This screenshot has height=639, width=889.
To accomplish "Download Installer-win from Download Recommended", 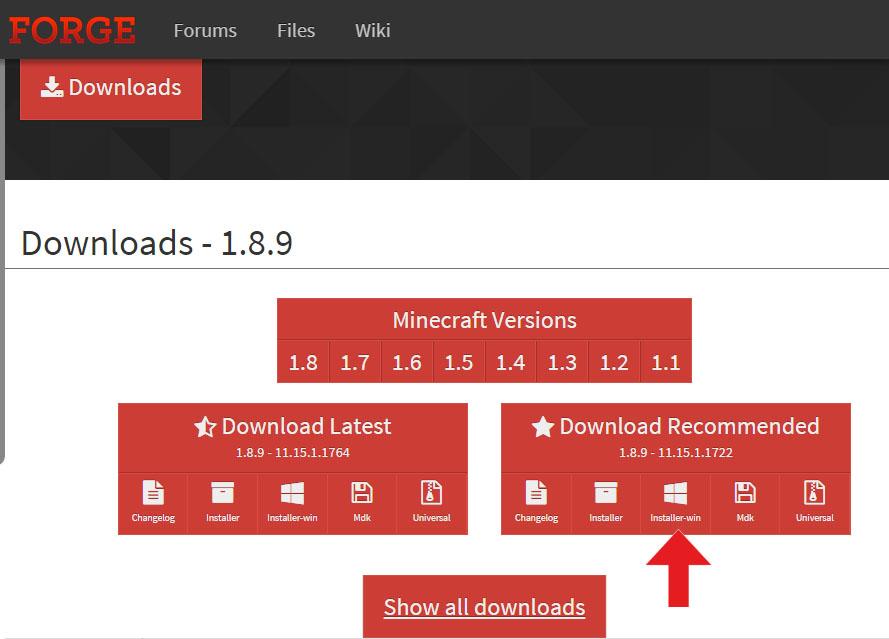I will coord(675,501).
